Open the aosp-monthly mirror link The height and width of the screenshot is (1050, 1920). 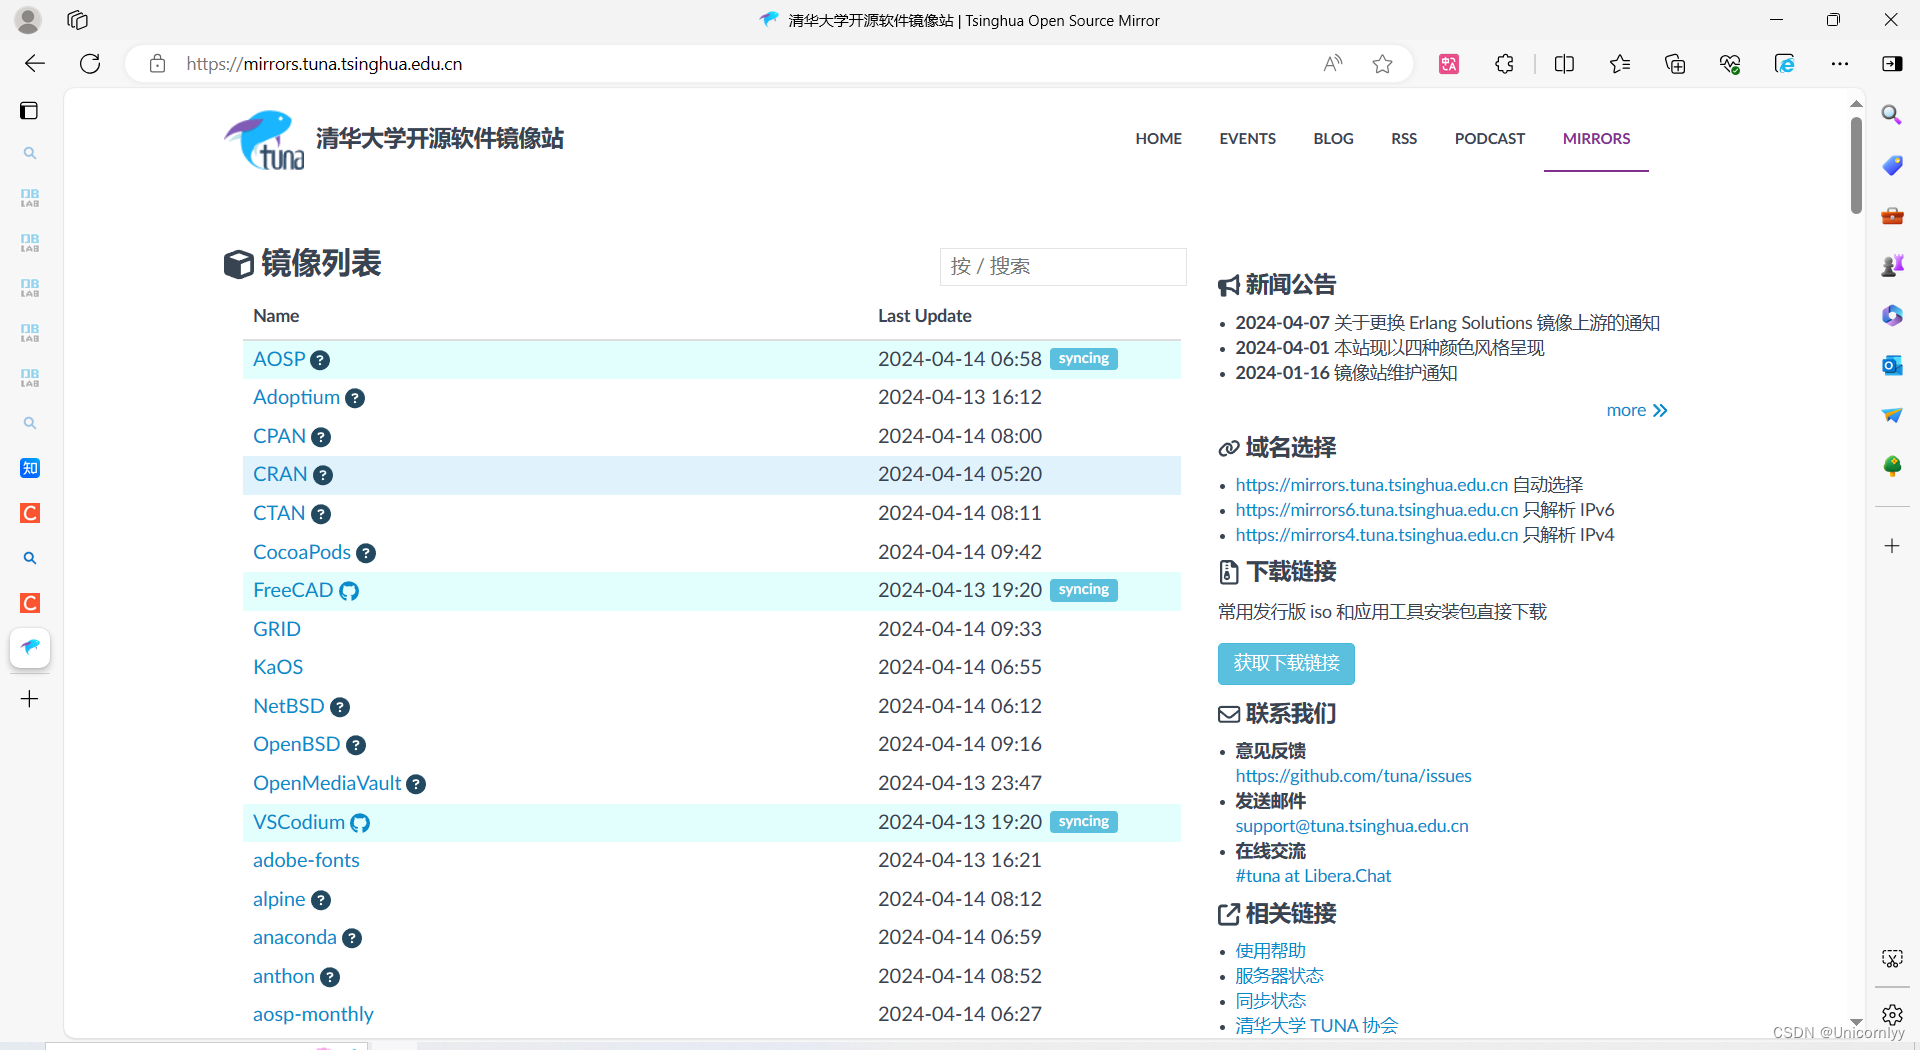pos(313,1015)
